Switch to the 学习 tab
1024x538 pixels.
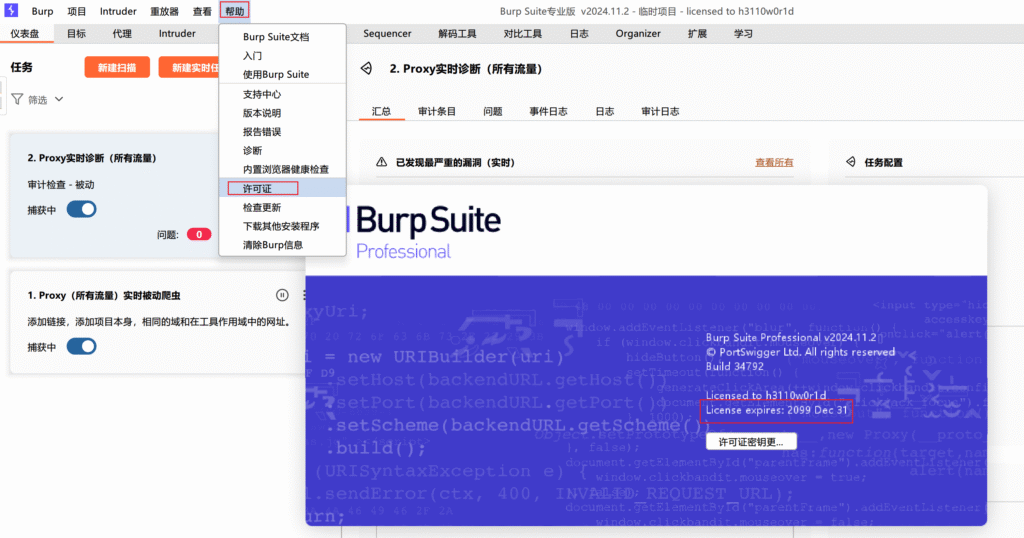[743, 33]
